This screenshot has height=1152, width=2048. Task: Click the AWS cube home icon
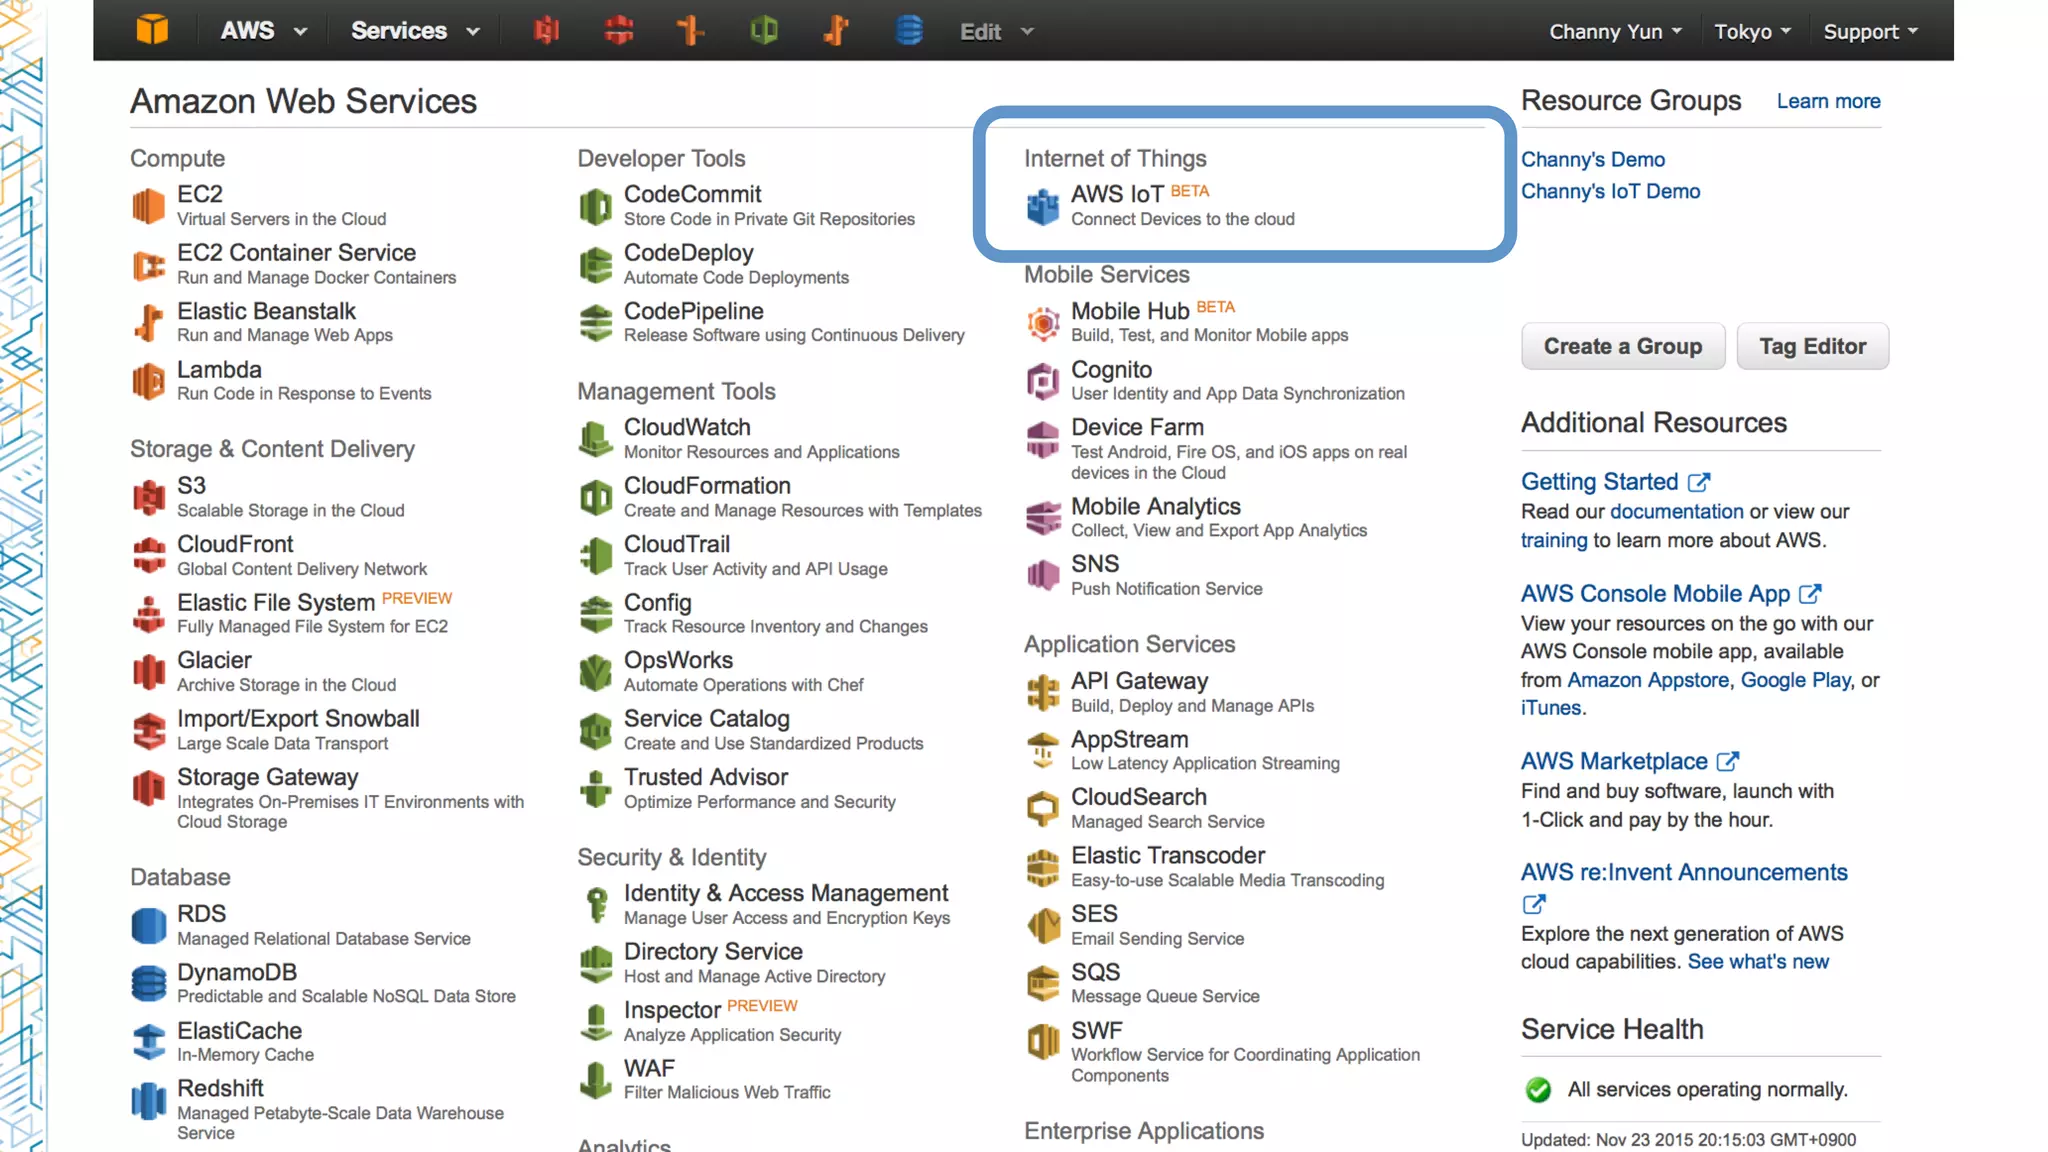[152, 30]
